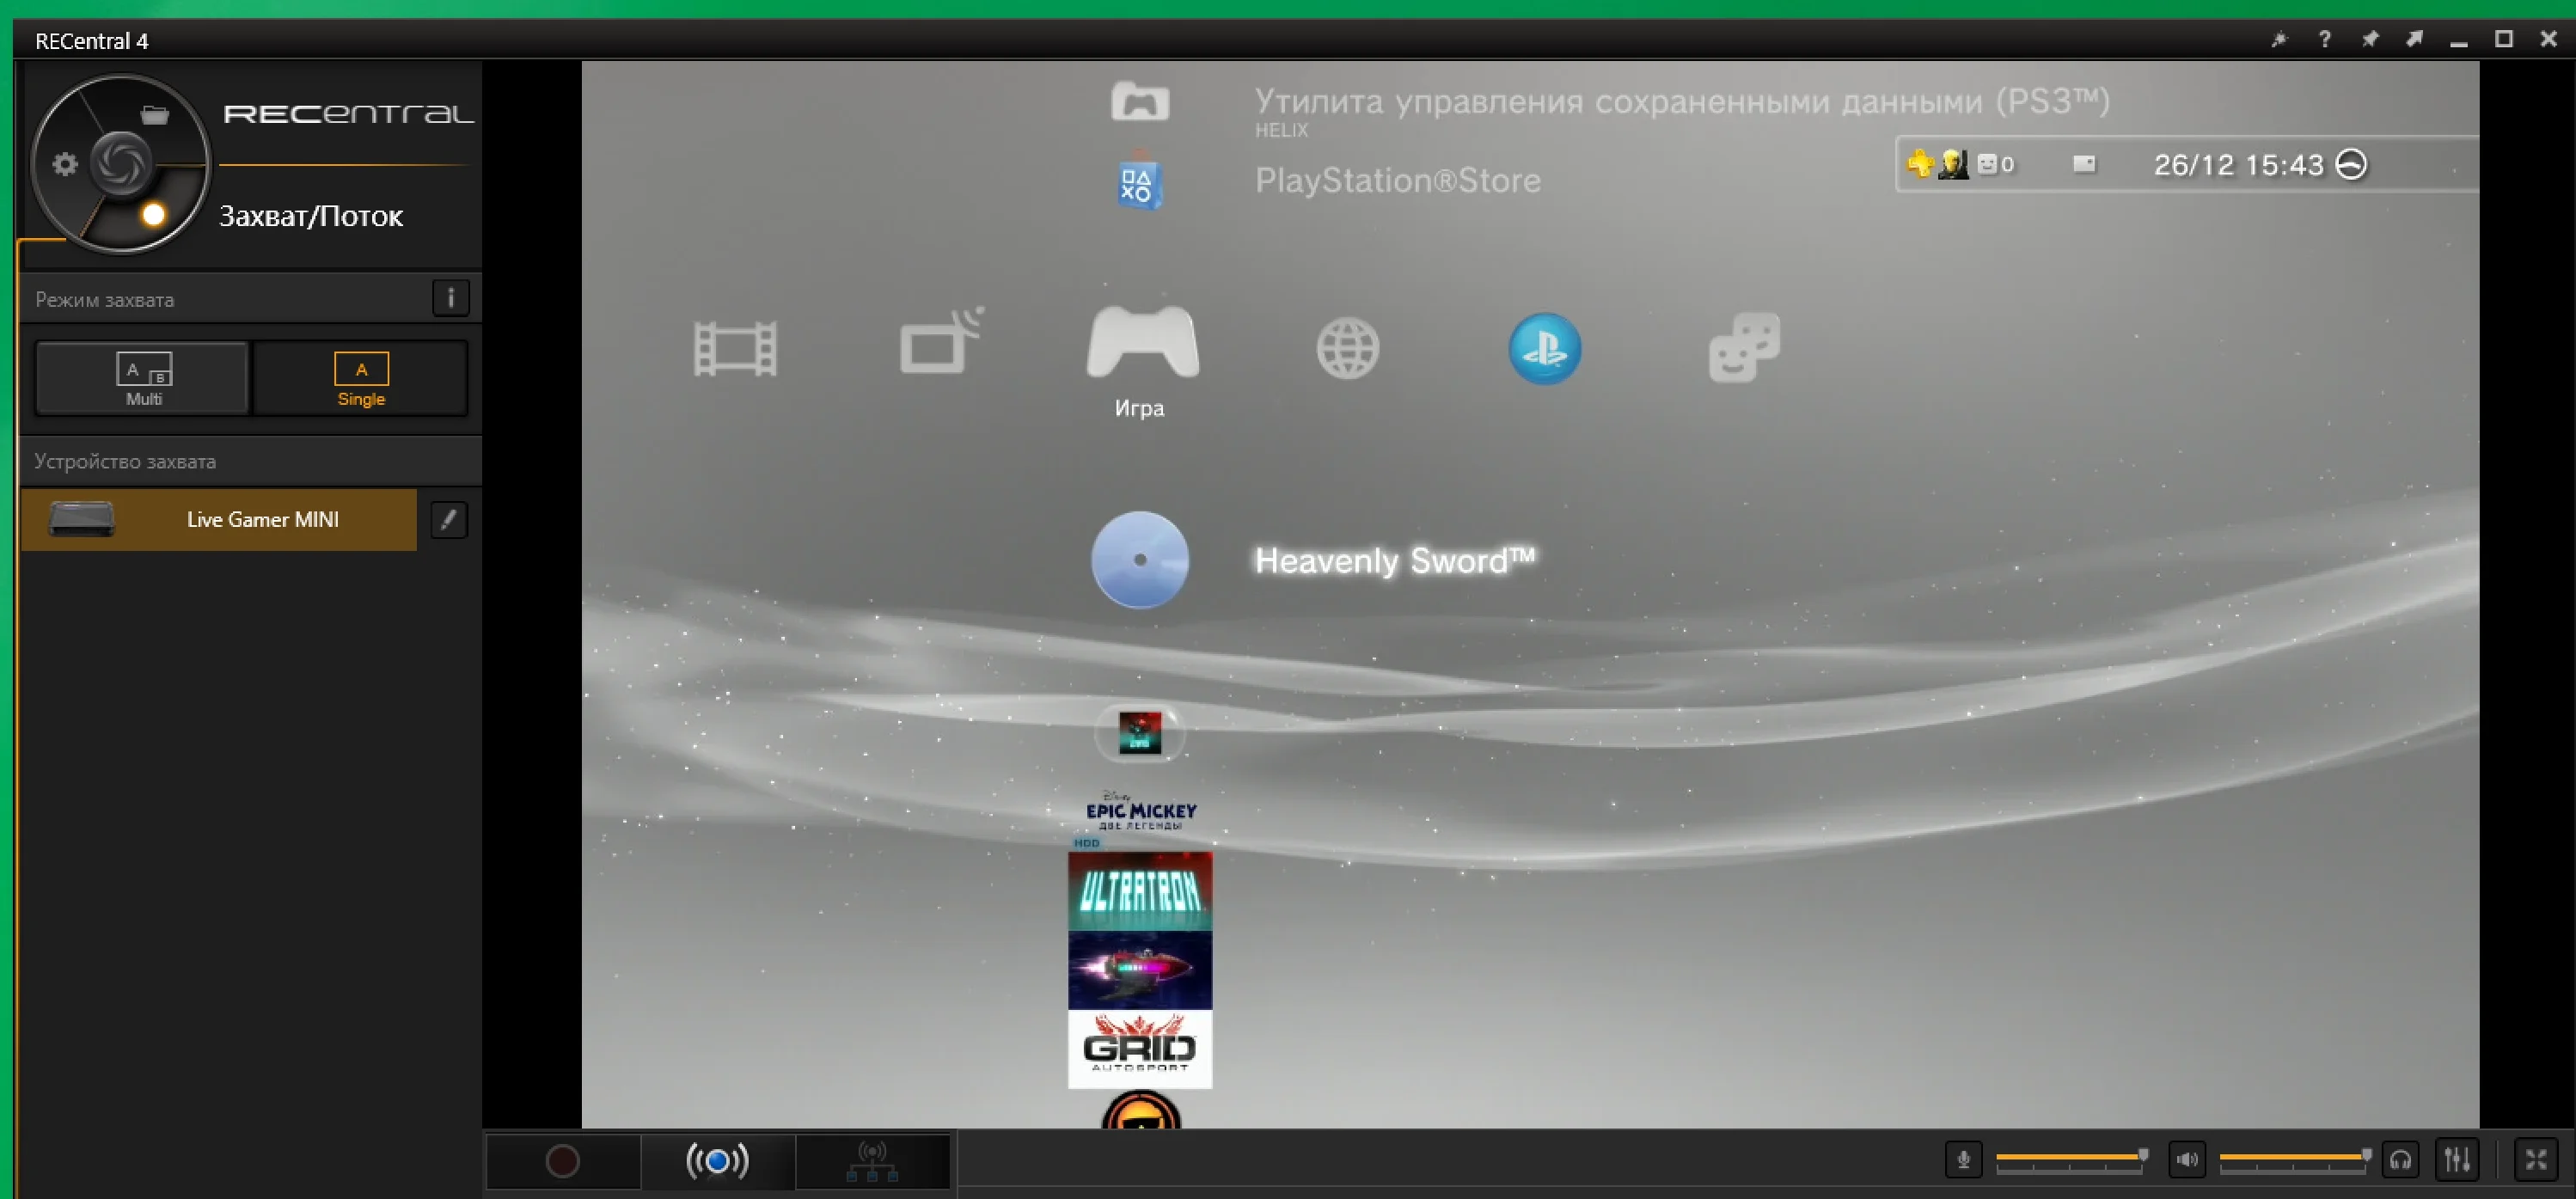Screen dimensions: 2576x1199
Task: Mute the microphone icon
Action: tap(1963, 1160)
